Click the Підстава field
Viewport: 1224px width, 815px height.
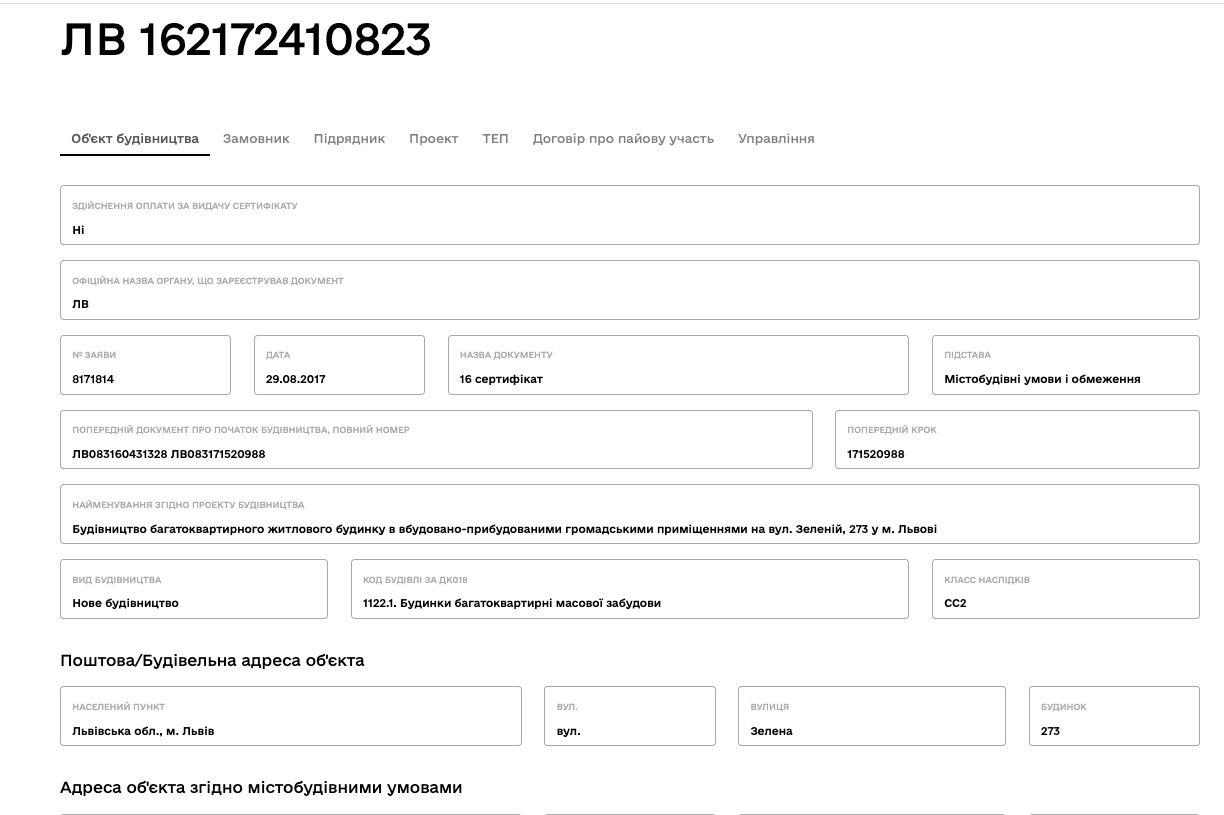coord(1066,365)
